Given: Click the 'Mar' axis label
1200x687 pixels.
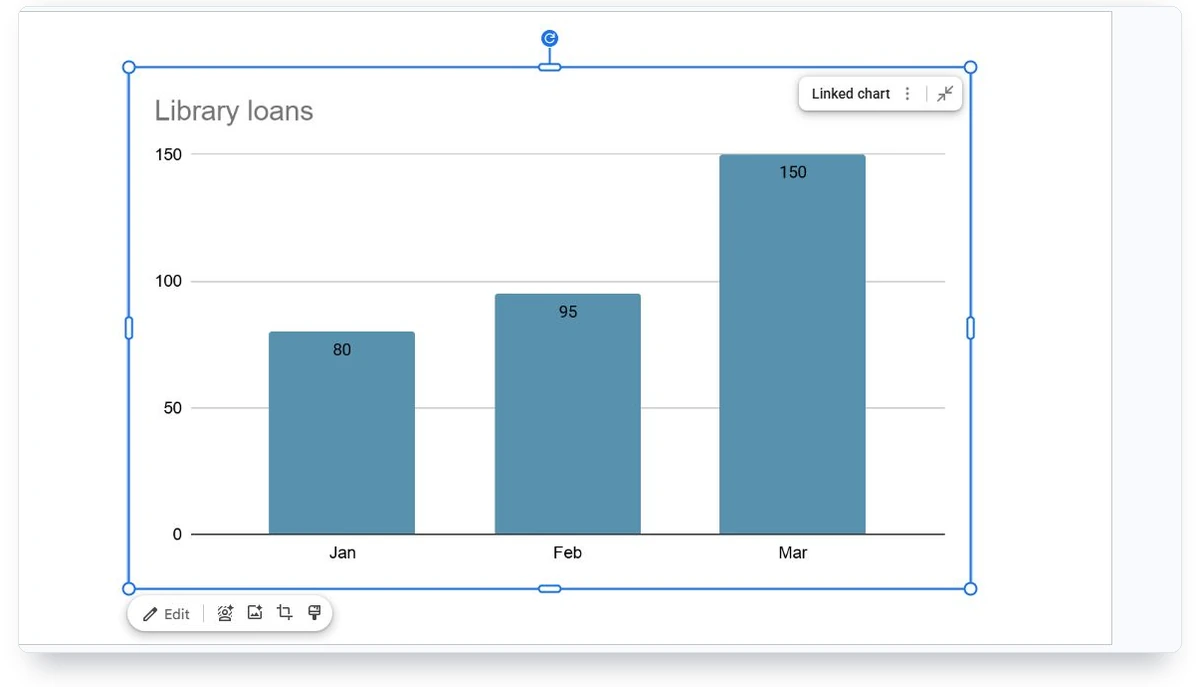Looking at the screenshot, I should 793,553.
